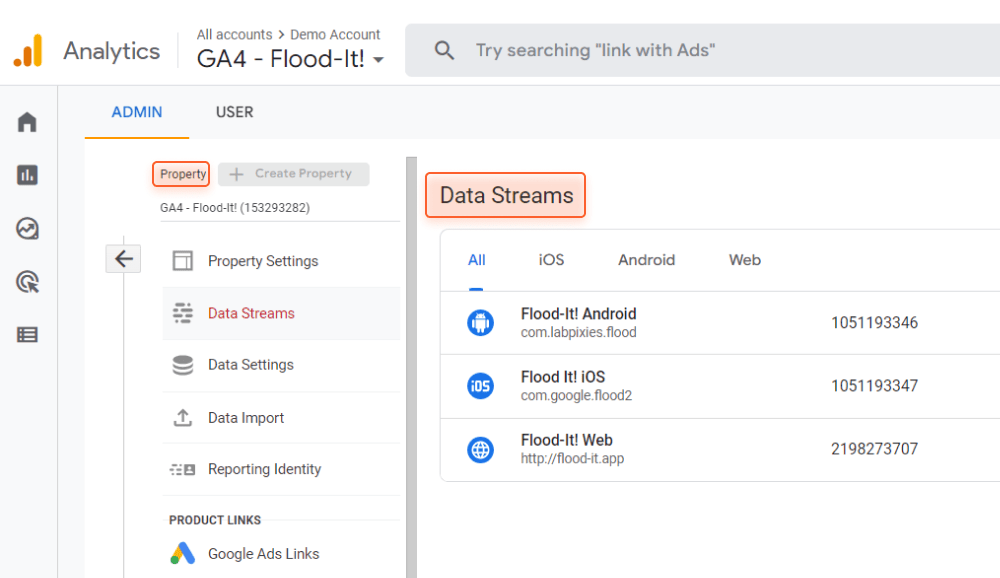Open the Reports bar chart icon

coord(27,175)
